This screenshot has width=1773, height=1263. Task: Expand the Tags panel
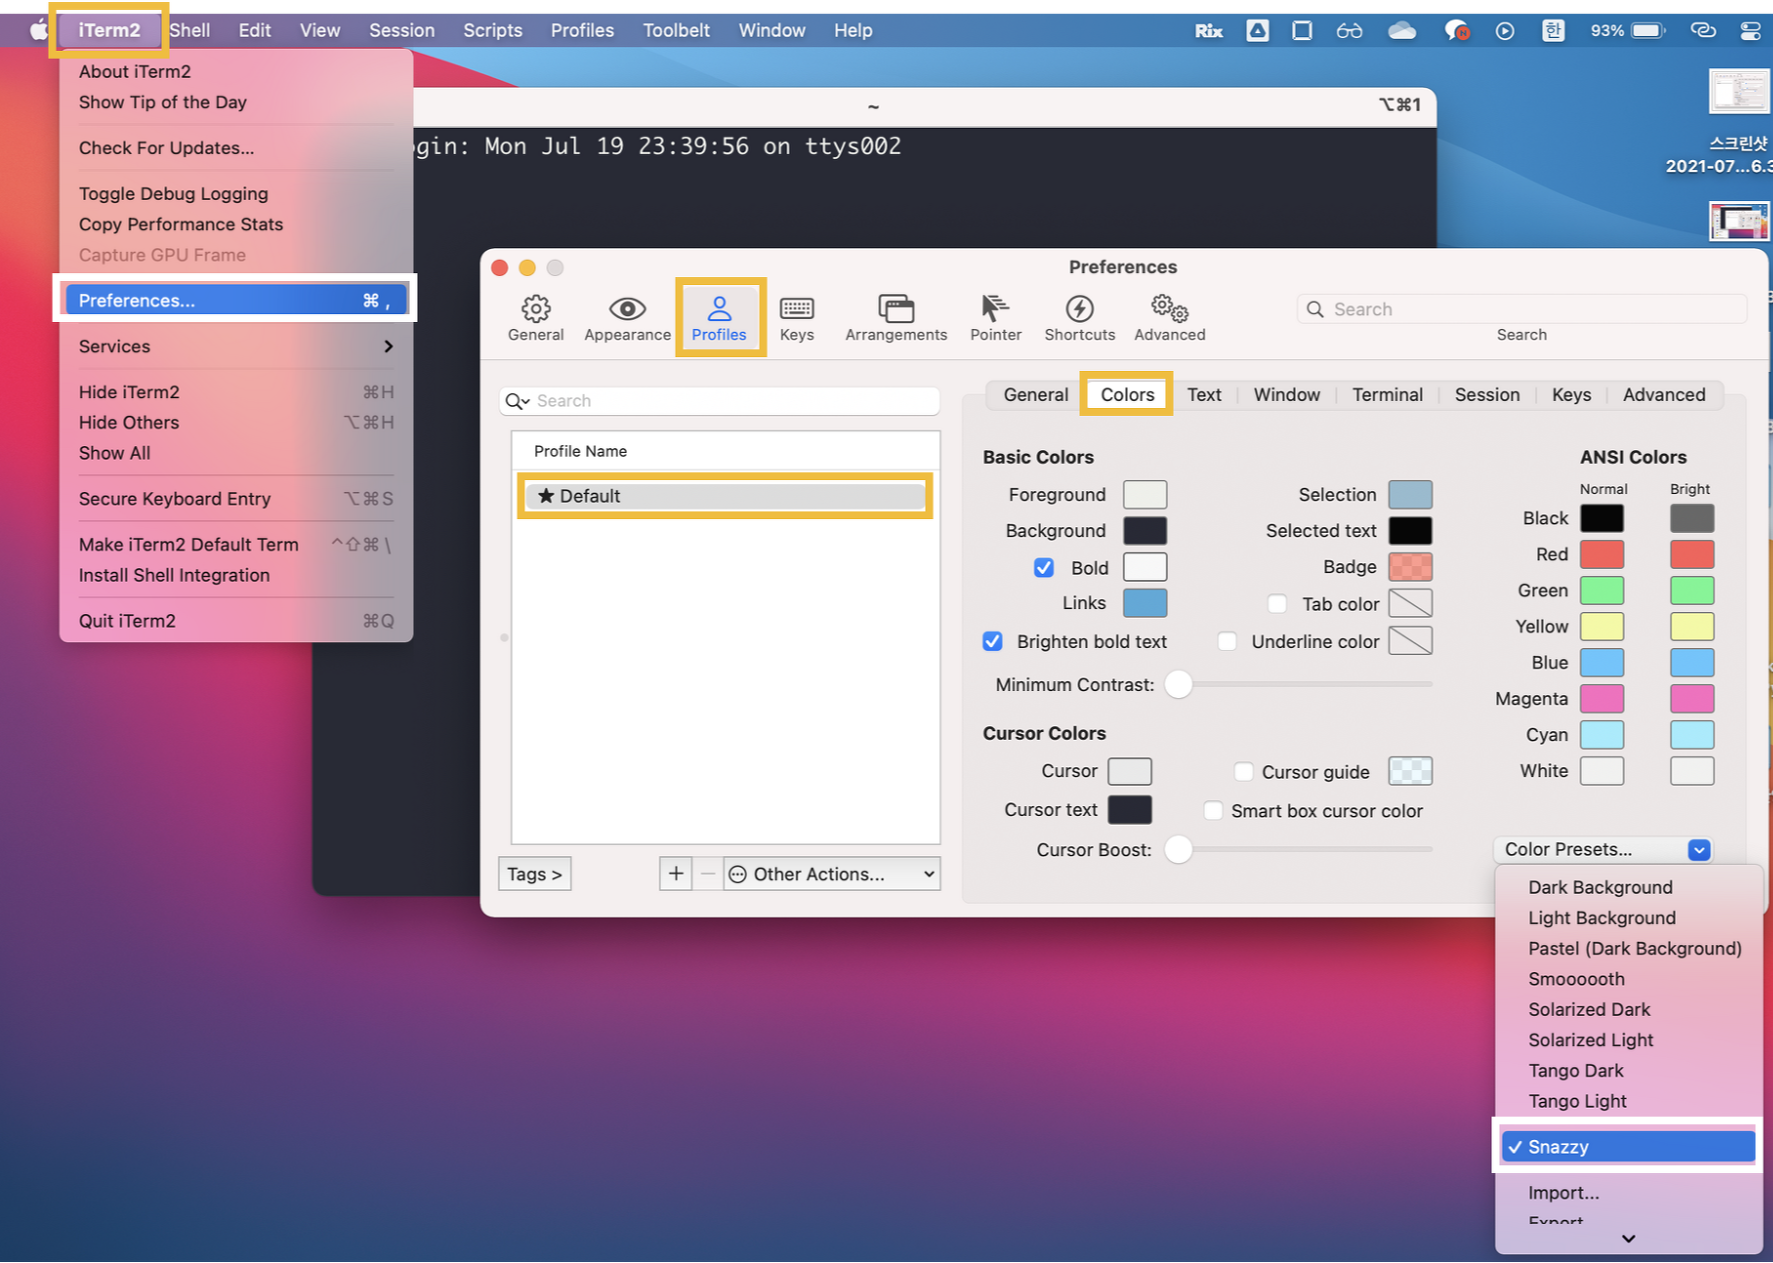tap(534, 874)
